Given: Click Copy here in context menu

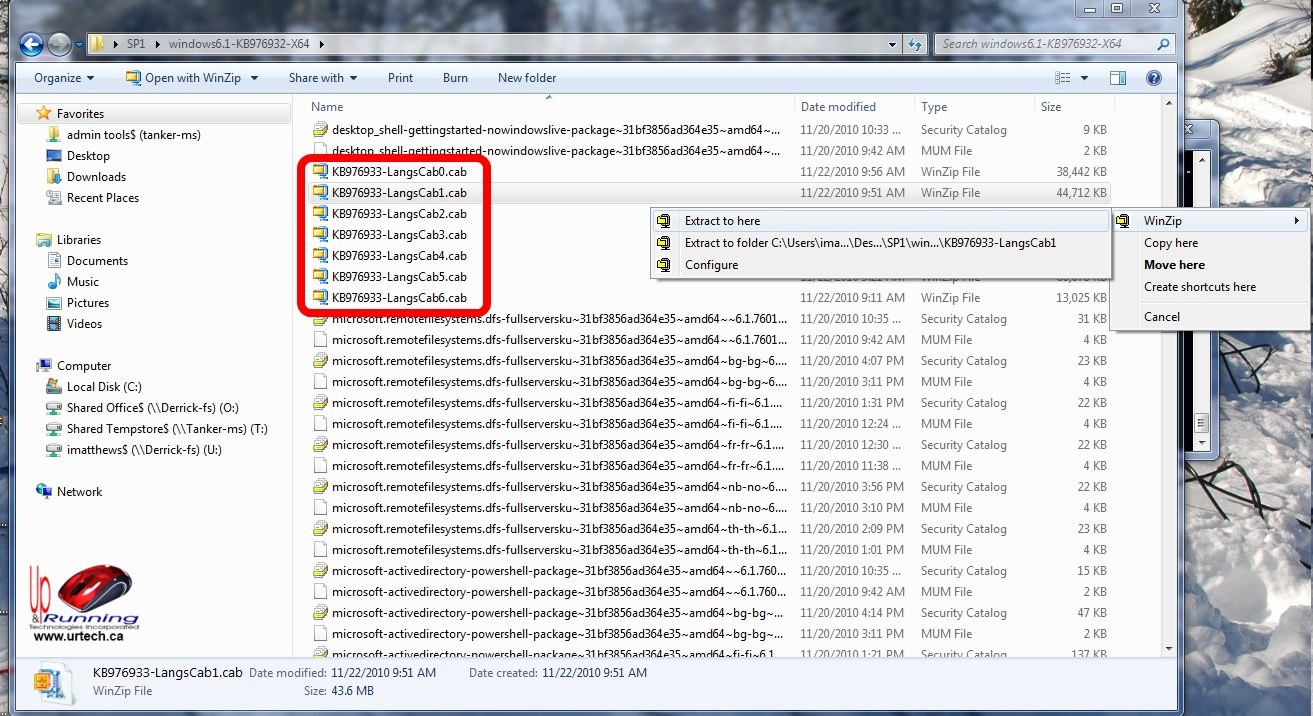Looking at the screenshot, I should coord(1170,243).
